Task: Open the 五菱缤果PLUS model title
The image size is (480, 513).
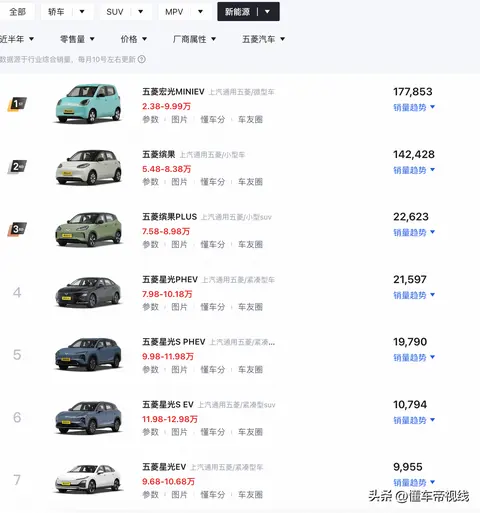Action: pyautogui.click(x=170, y=217)
